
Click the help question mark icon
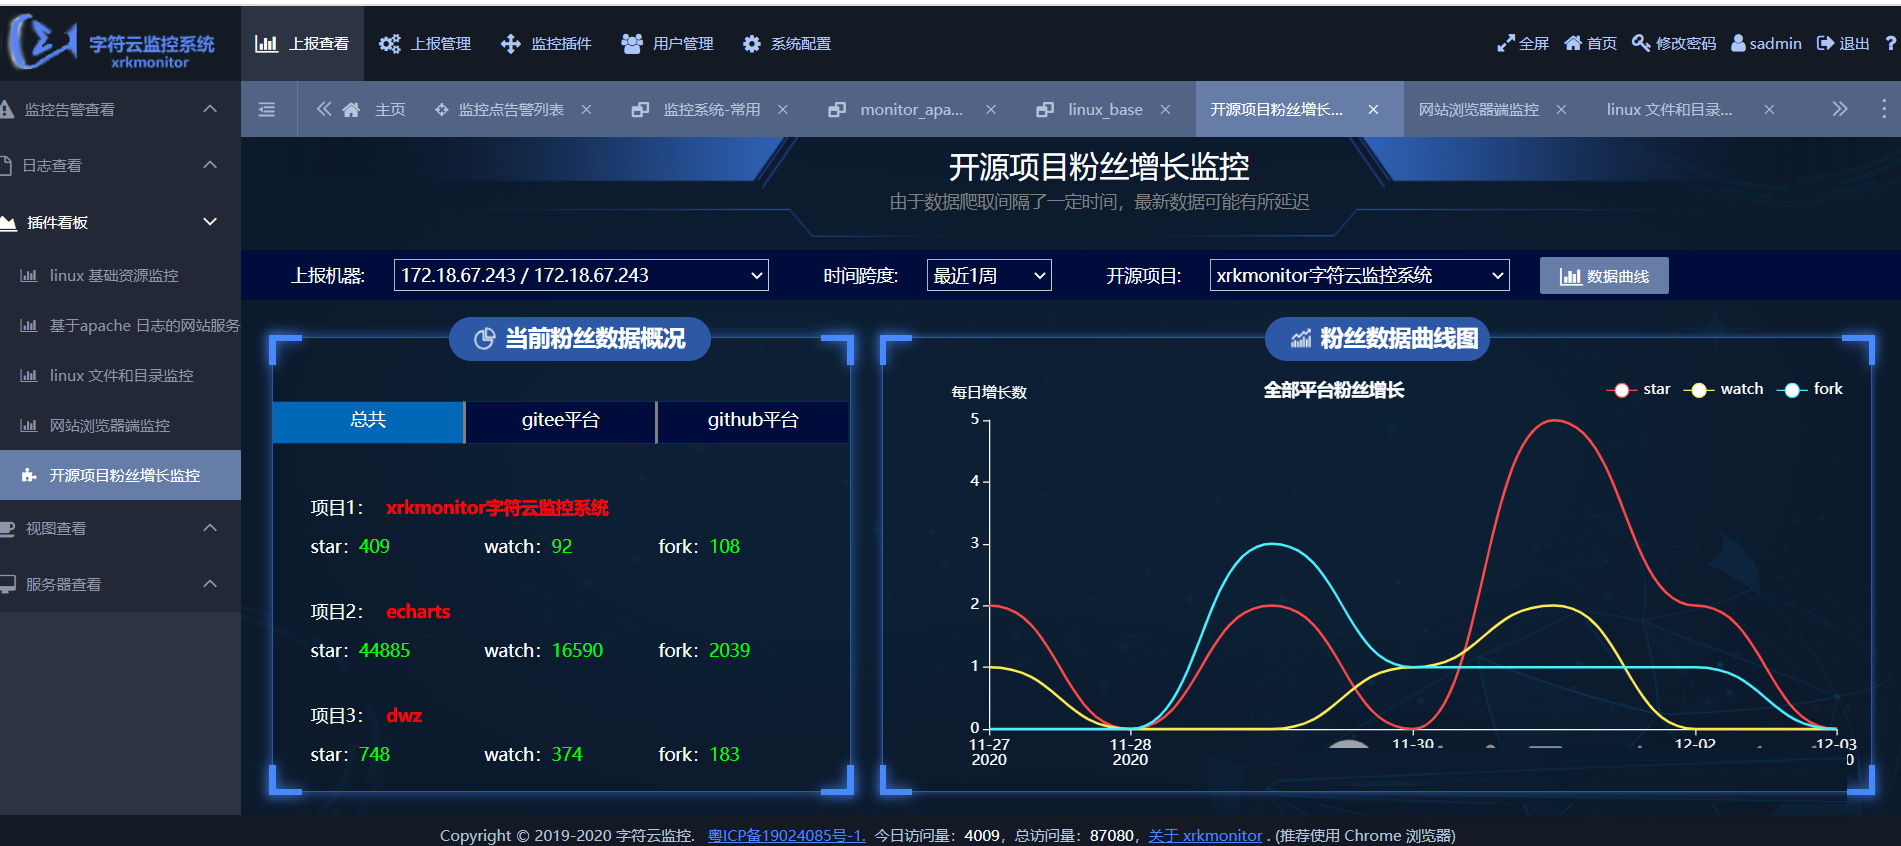[1890, 43]
